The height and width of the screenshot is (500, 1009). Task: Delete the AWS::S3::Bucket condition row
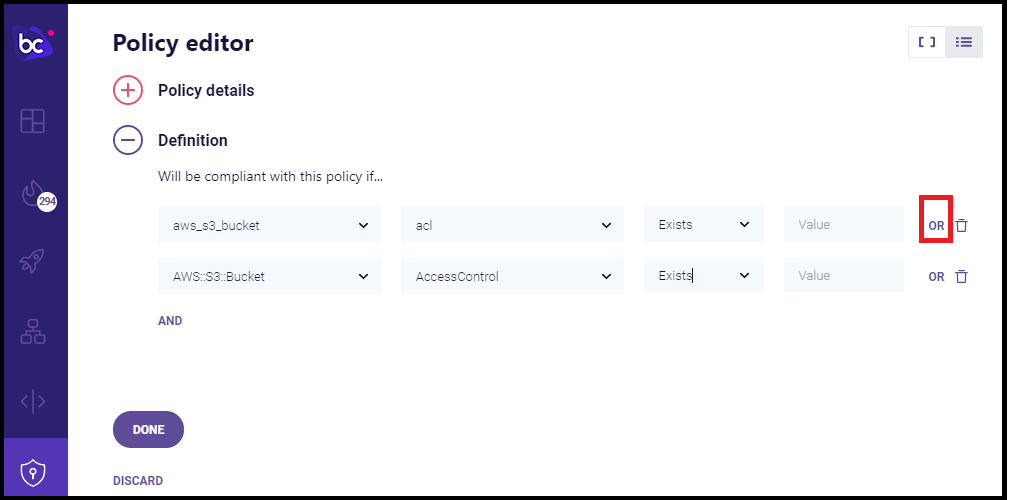(961, 277)
